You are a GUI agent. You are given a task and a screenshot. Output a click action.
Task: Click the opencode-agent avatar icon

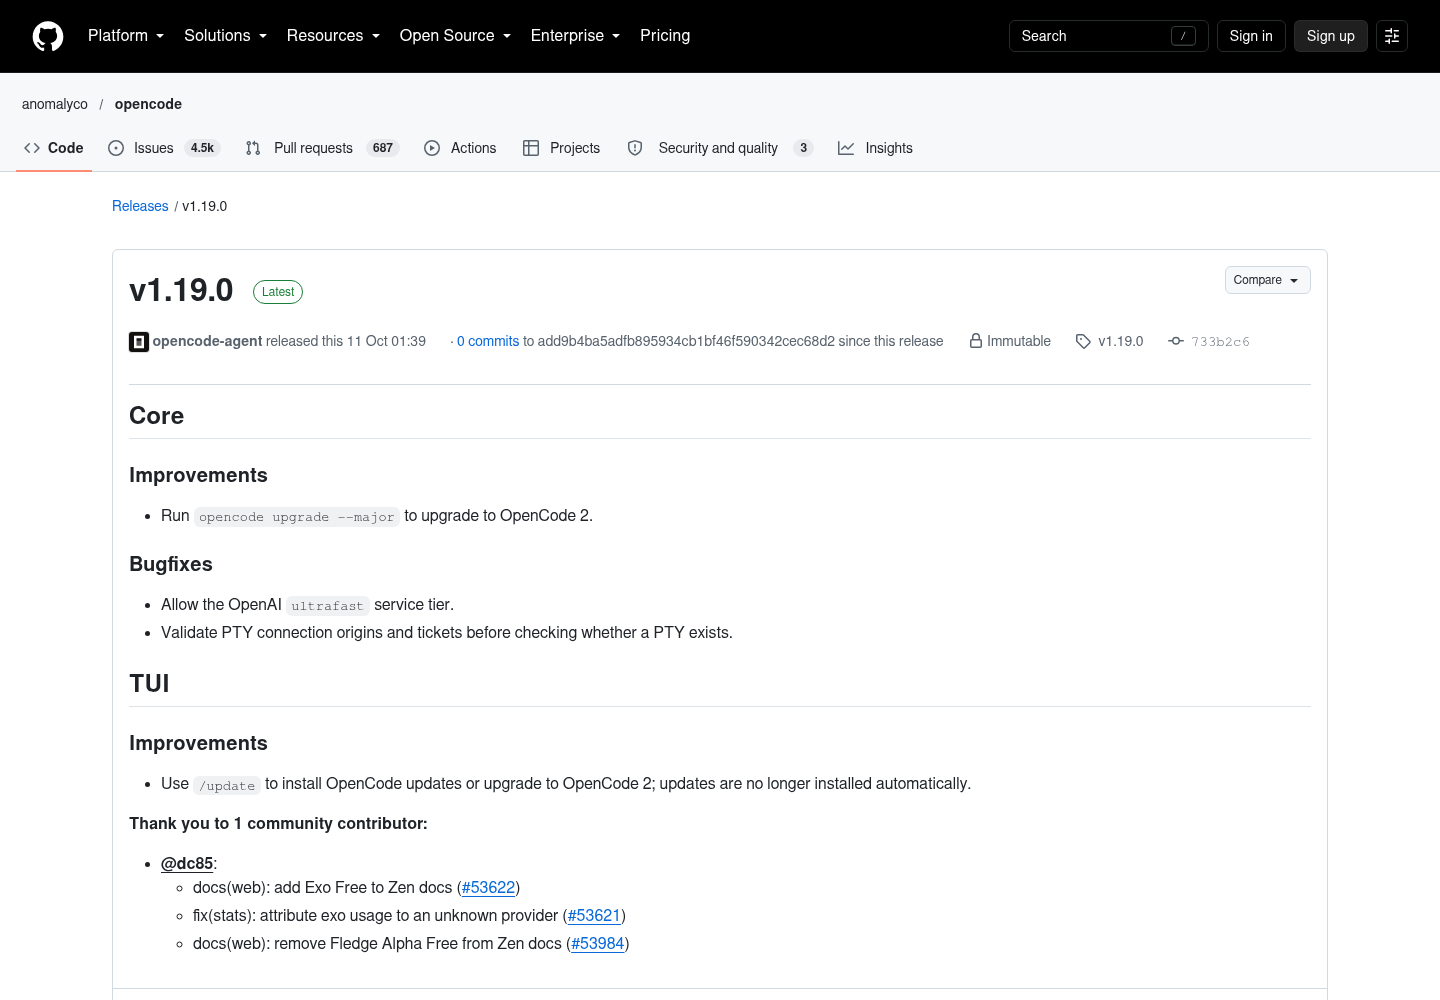pyautogui.click(x=139, y=342)
